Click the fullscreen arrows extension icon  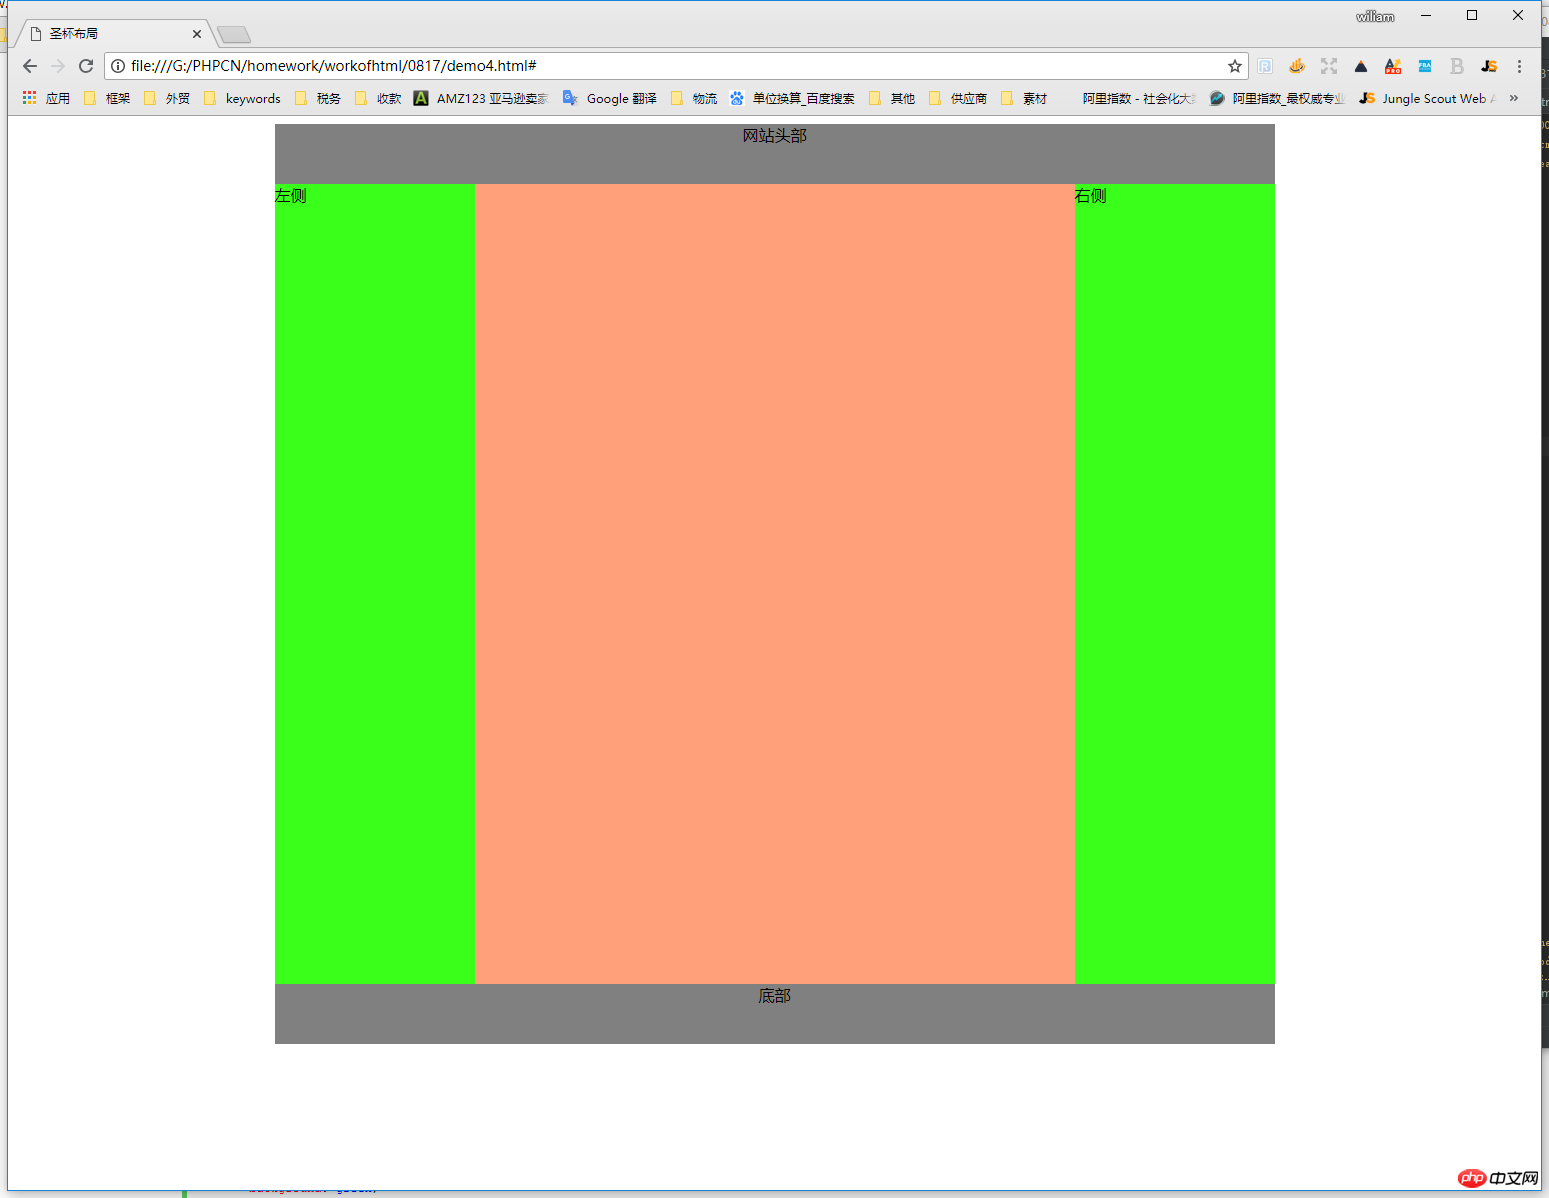(1329, 66)
